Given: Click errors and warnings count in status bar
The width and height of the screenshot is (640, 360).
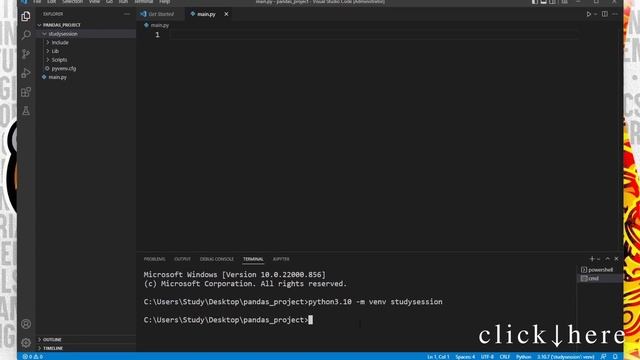Looking at the screenshot, I should (33, 356).
